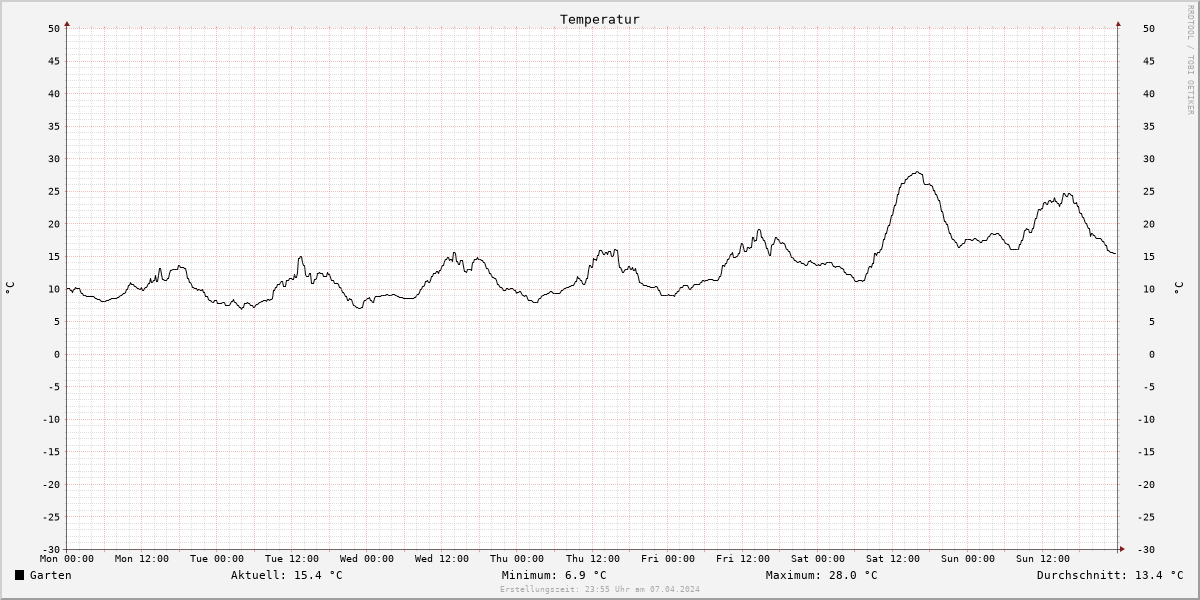Click the black Garten legend color box
The image size is (1200, 600).
(x=20, y=575)
